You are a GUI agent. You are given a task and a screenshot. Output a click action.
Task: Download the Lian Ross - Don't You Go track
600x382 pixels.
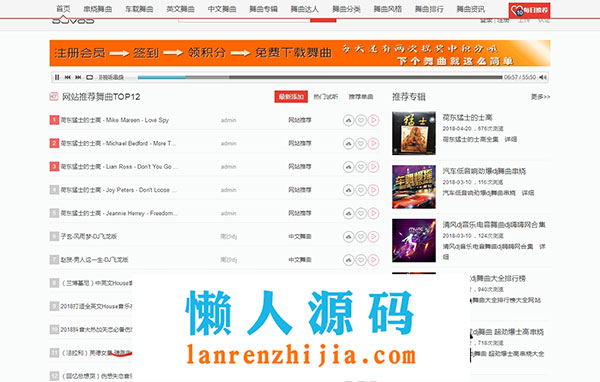pos(348,167)
